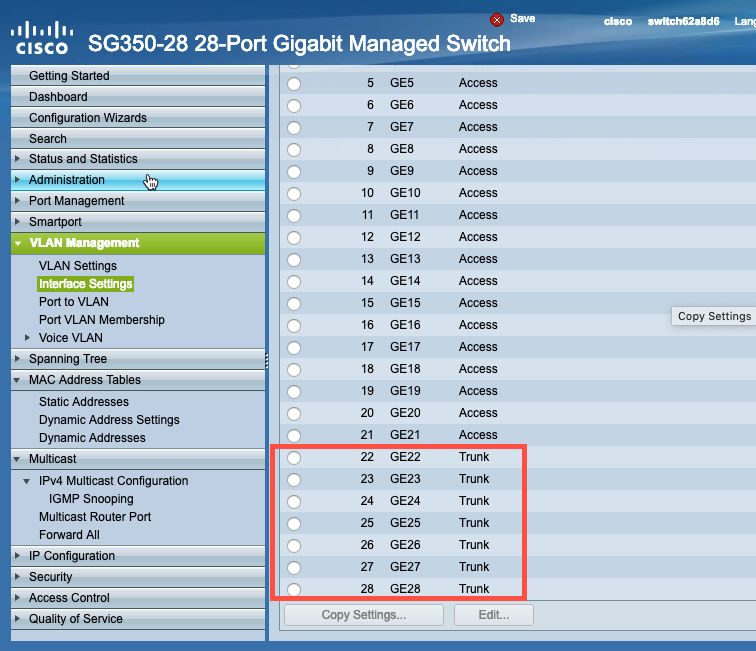
Task: Expand the Voice VLAN arrow
Action: click(27, 338)
